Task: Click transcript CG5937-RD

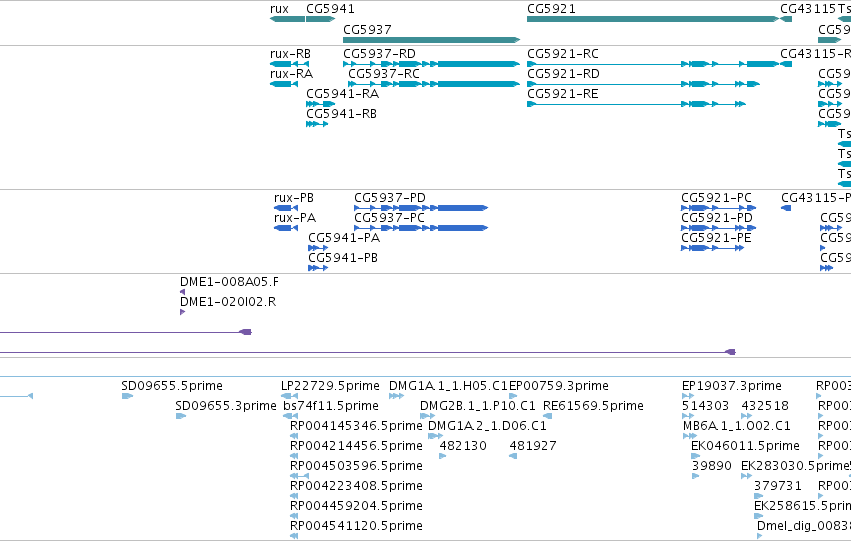Action: [x=431, y=64]
